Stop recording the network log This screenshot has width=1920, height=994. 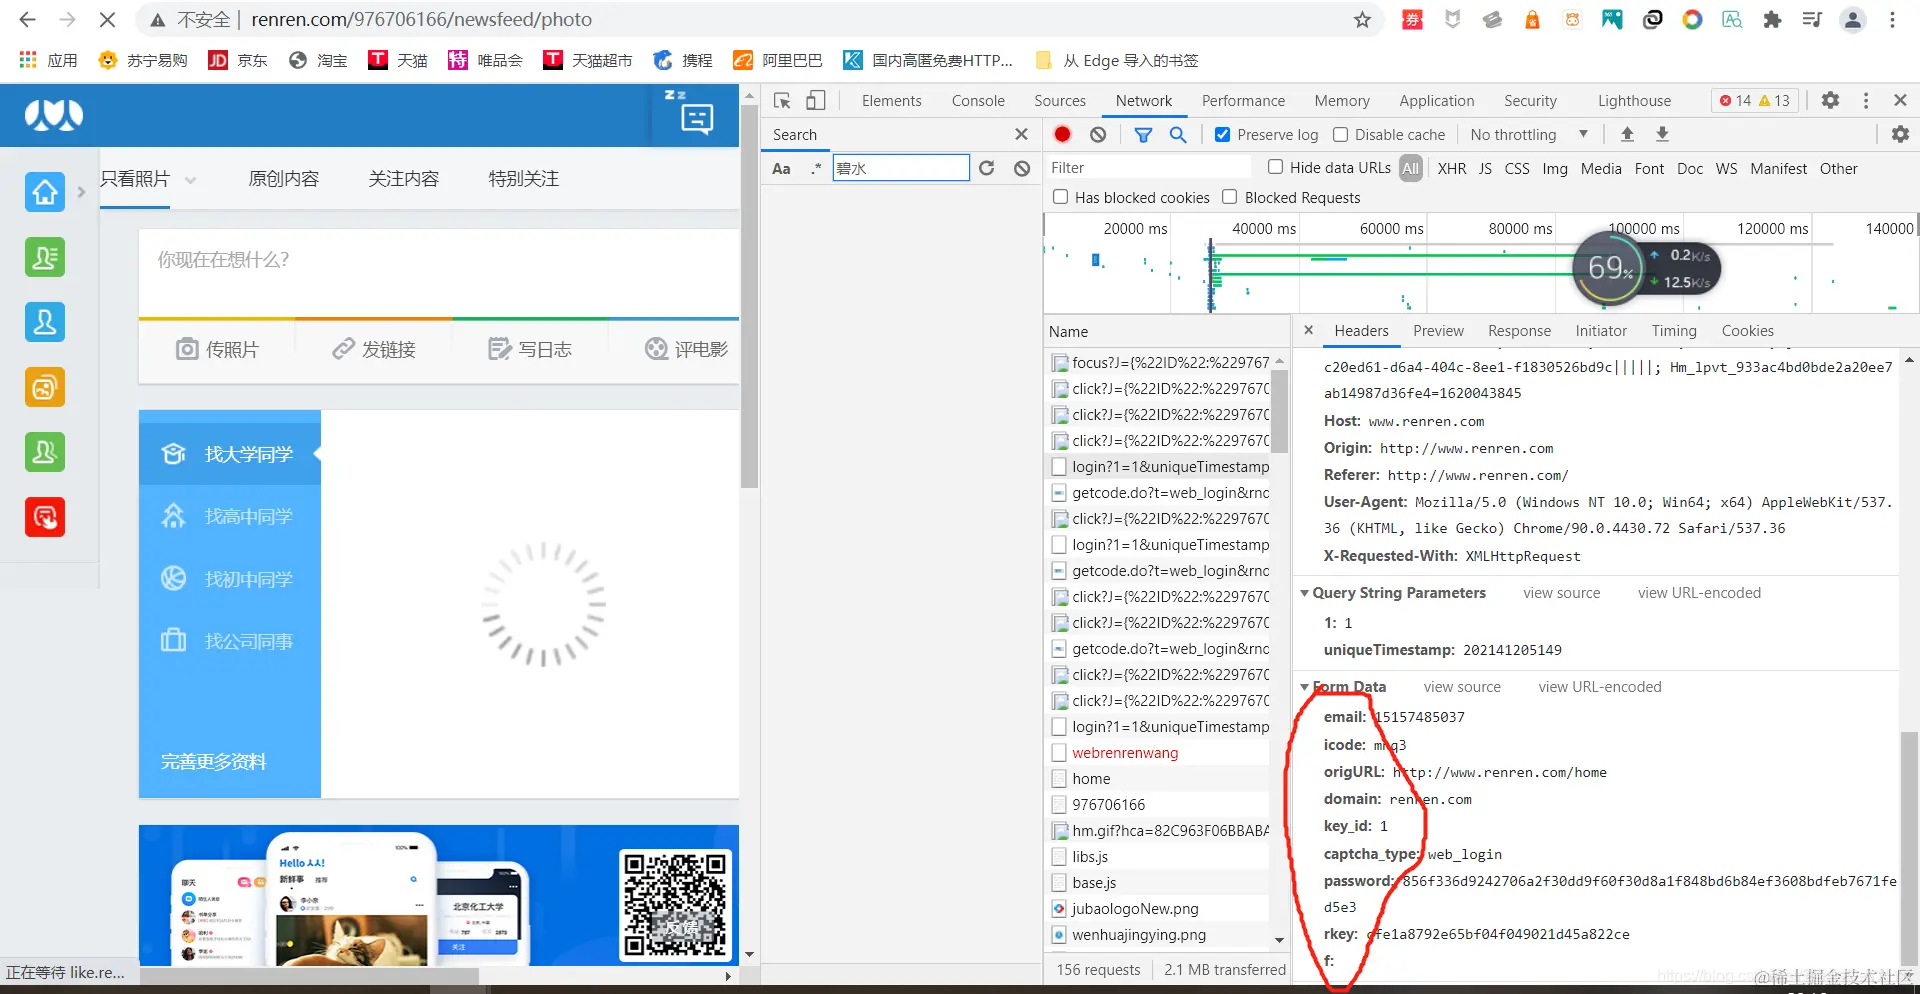pos(1062,134)
